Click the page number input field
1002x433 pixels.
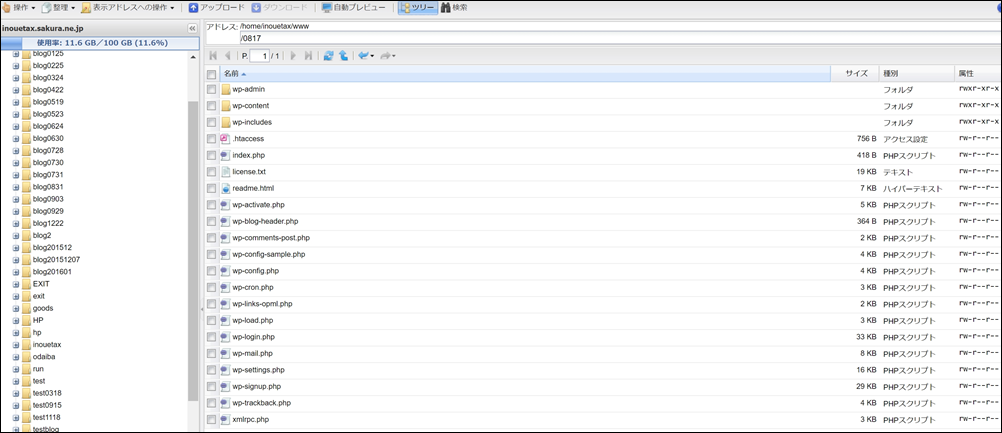(259, 56)
